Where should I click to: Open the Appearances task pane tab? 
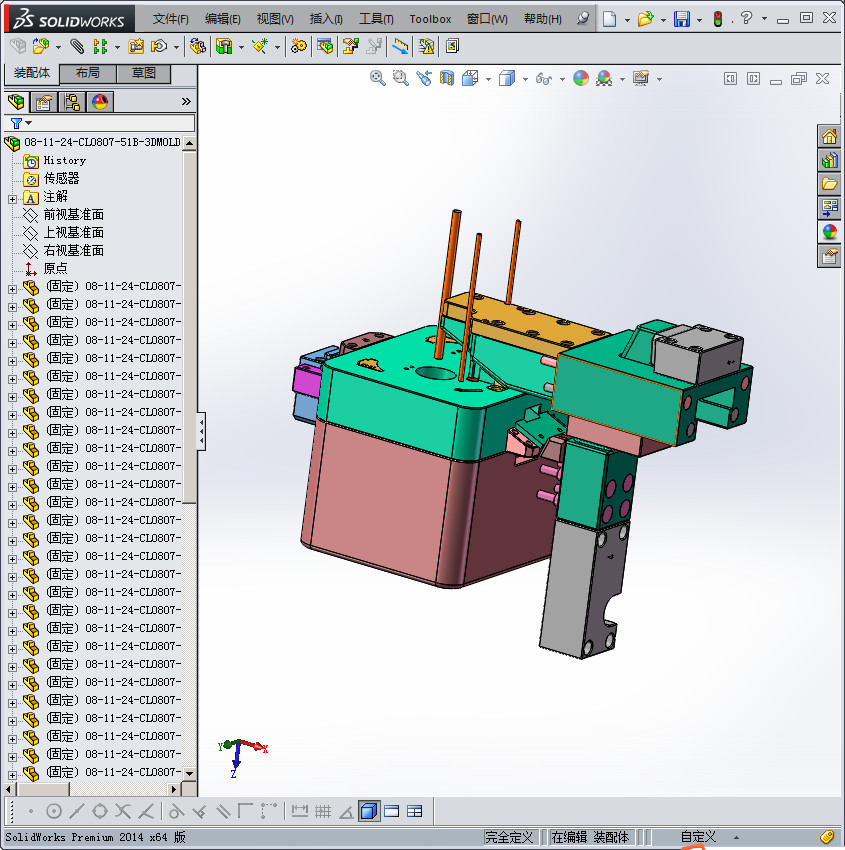tap(829, 232)
